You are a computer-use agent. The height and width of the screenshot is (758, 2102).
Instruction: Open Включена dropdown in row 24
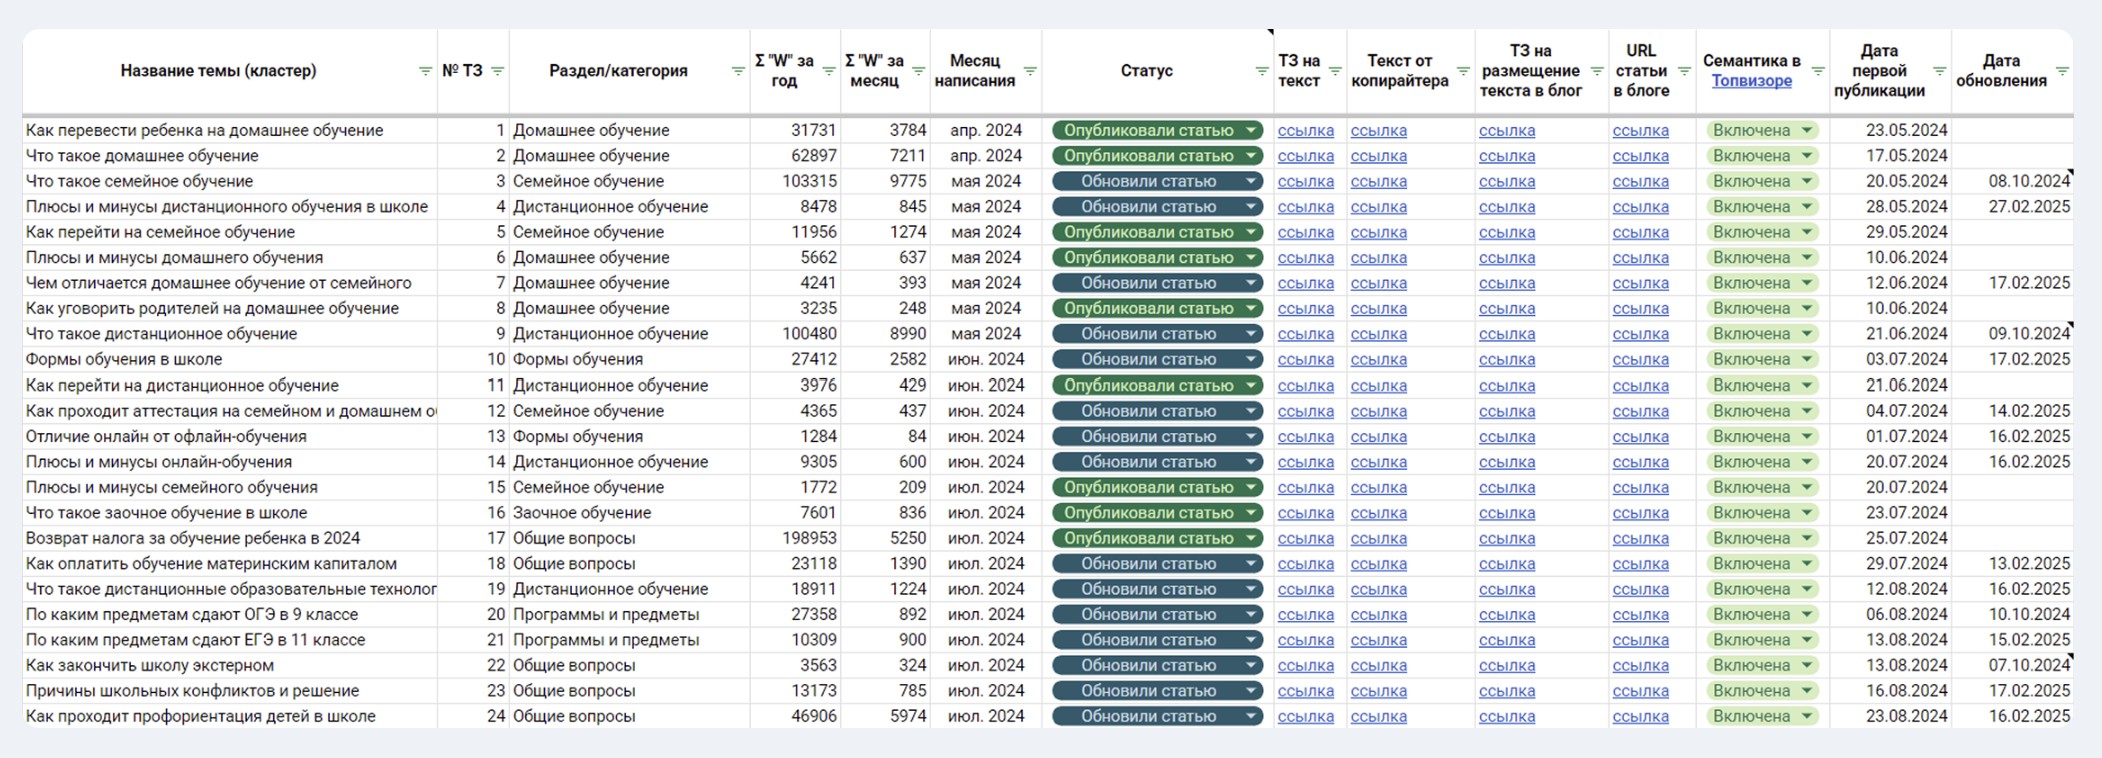(x=1807, y=717)
